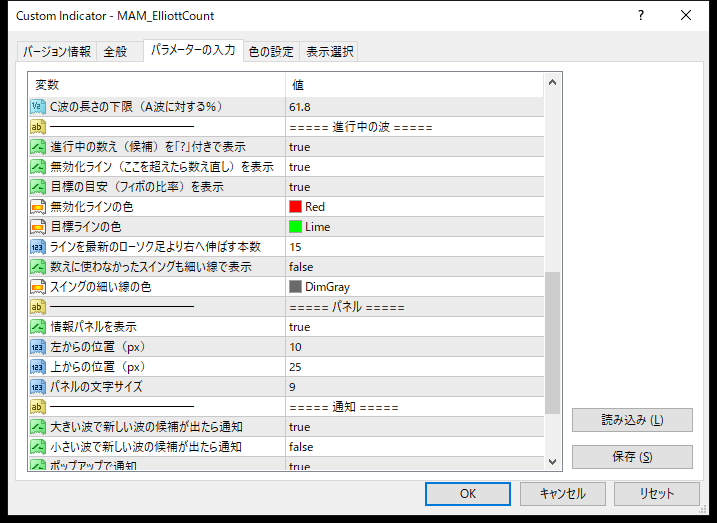Click the color icon beside スイングの細い線の色

pyautogui.click(x=38, y=287)
